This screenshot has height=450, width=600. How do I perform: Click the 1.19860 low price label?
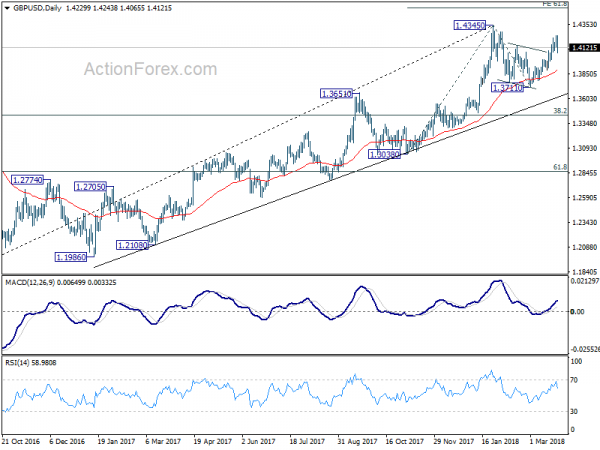[71, 257]
